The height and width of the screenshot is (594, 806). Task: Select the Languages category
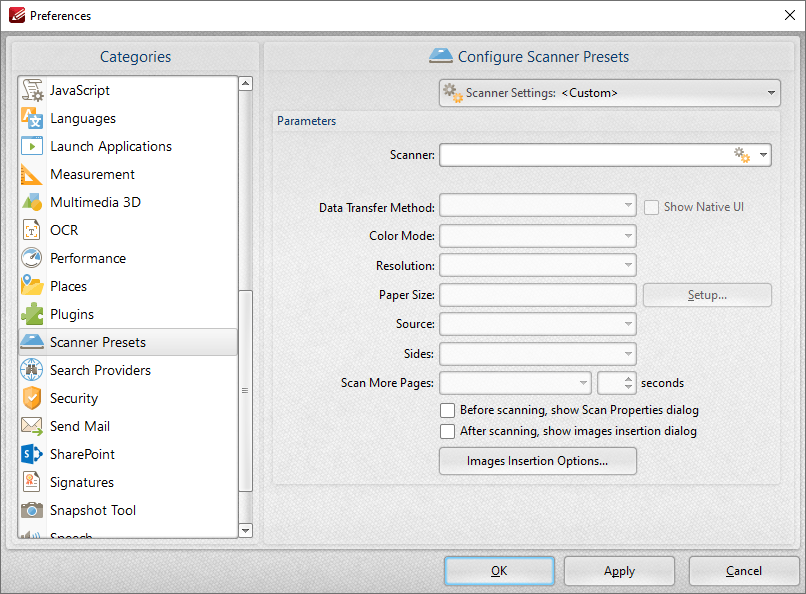coord(128,118)
